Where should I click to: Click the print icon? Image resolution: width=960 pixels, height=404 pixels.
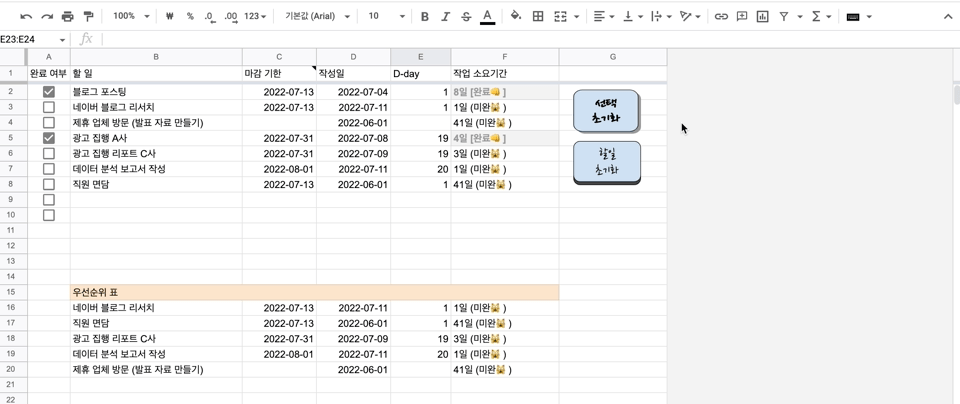pos(68,17)
